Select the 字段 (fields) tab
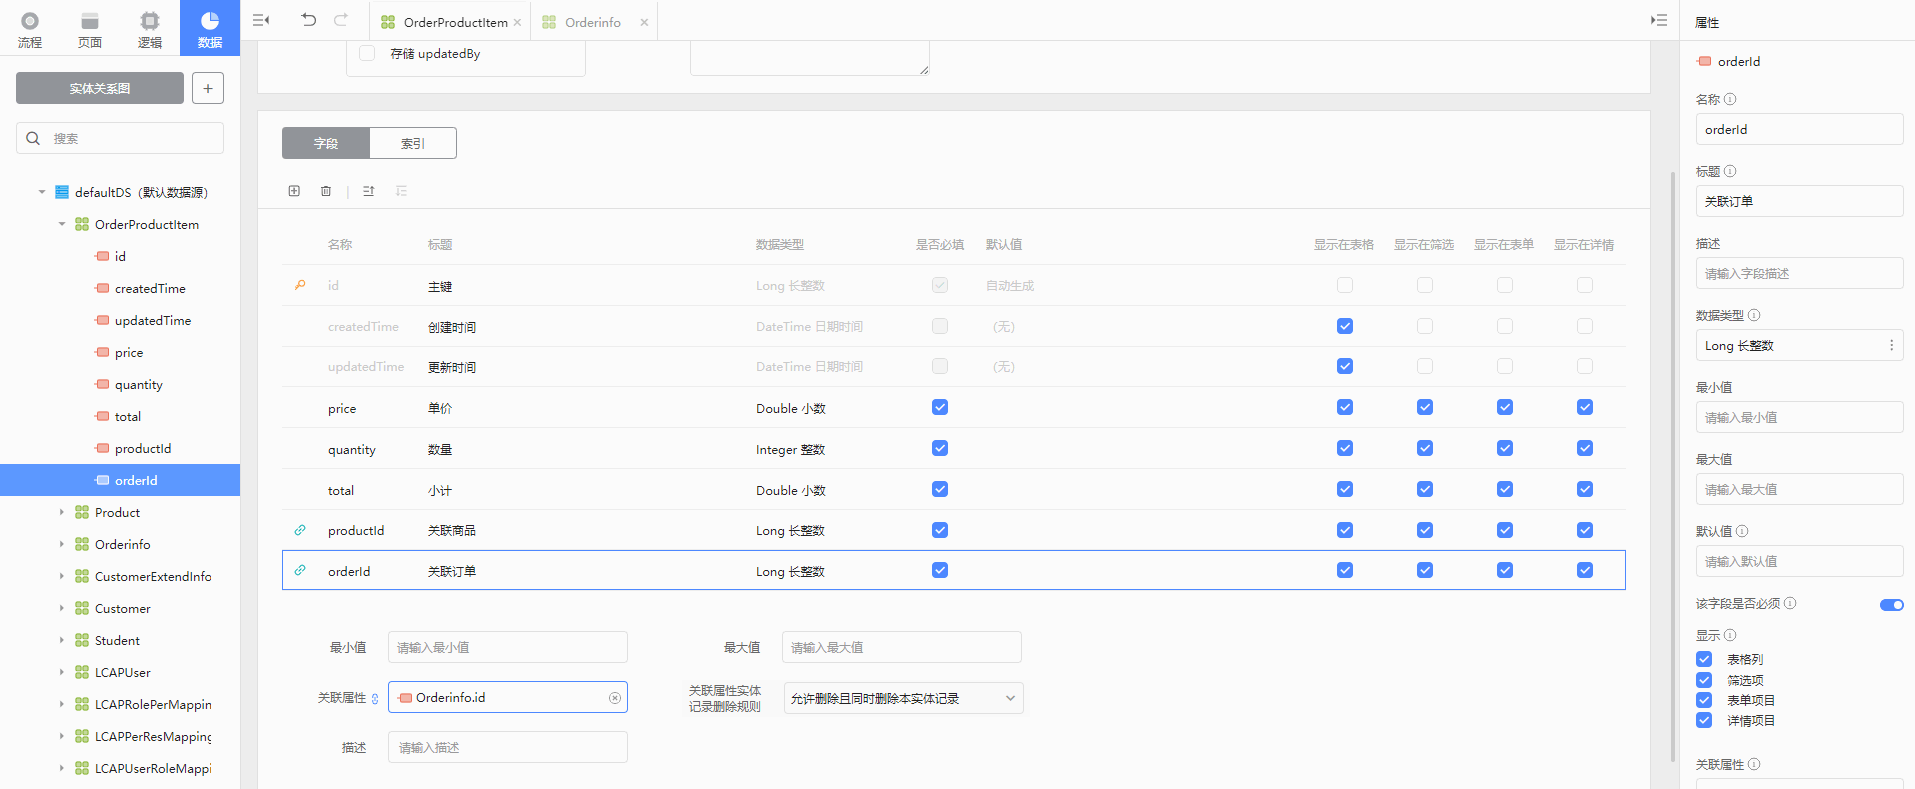The height and width of the screenshot is (789, 1915). coord(326,143)
